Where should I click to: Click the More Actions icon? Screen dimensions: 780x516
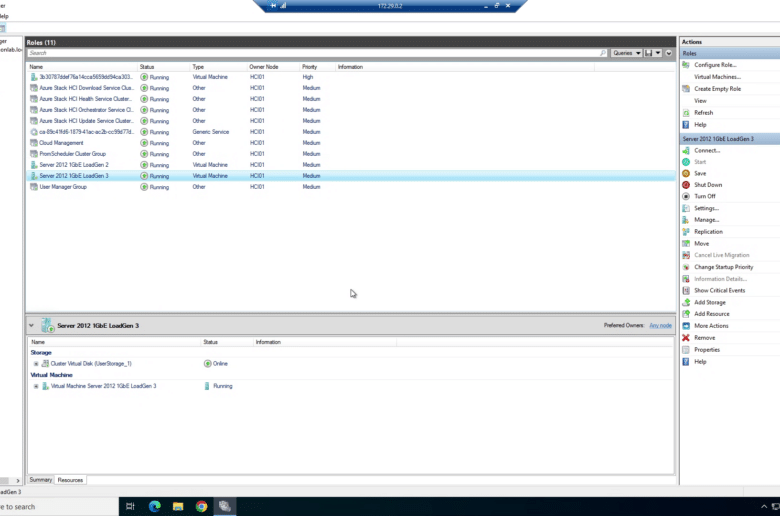pos(686,325)
